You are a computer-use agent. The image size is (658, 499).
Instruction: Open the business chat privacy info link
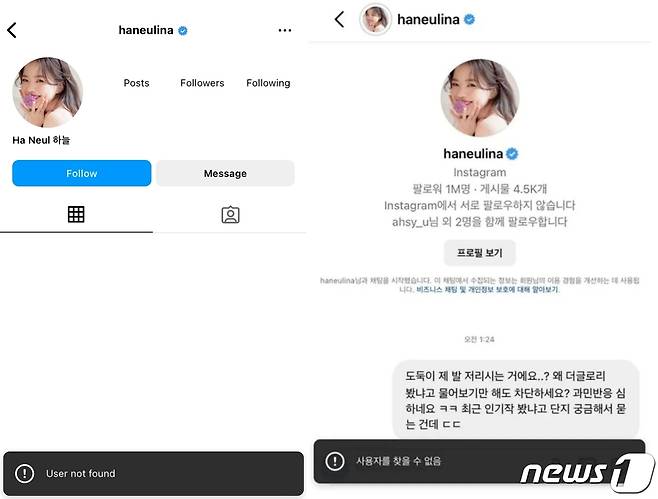tap(487, 290)
